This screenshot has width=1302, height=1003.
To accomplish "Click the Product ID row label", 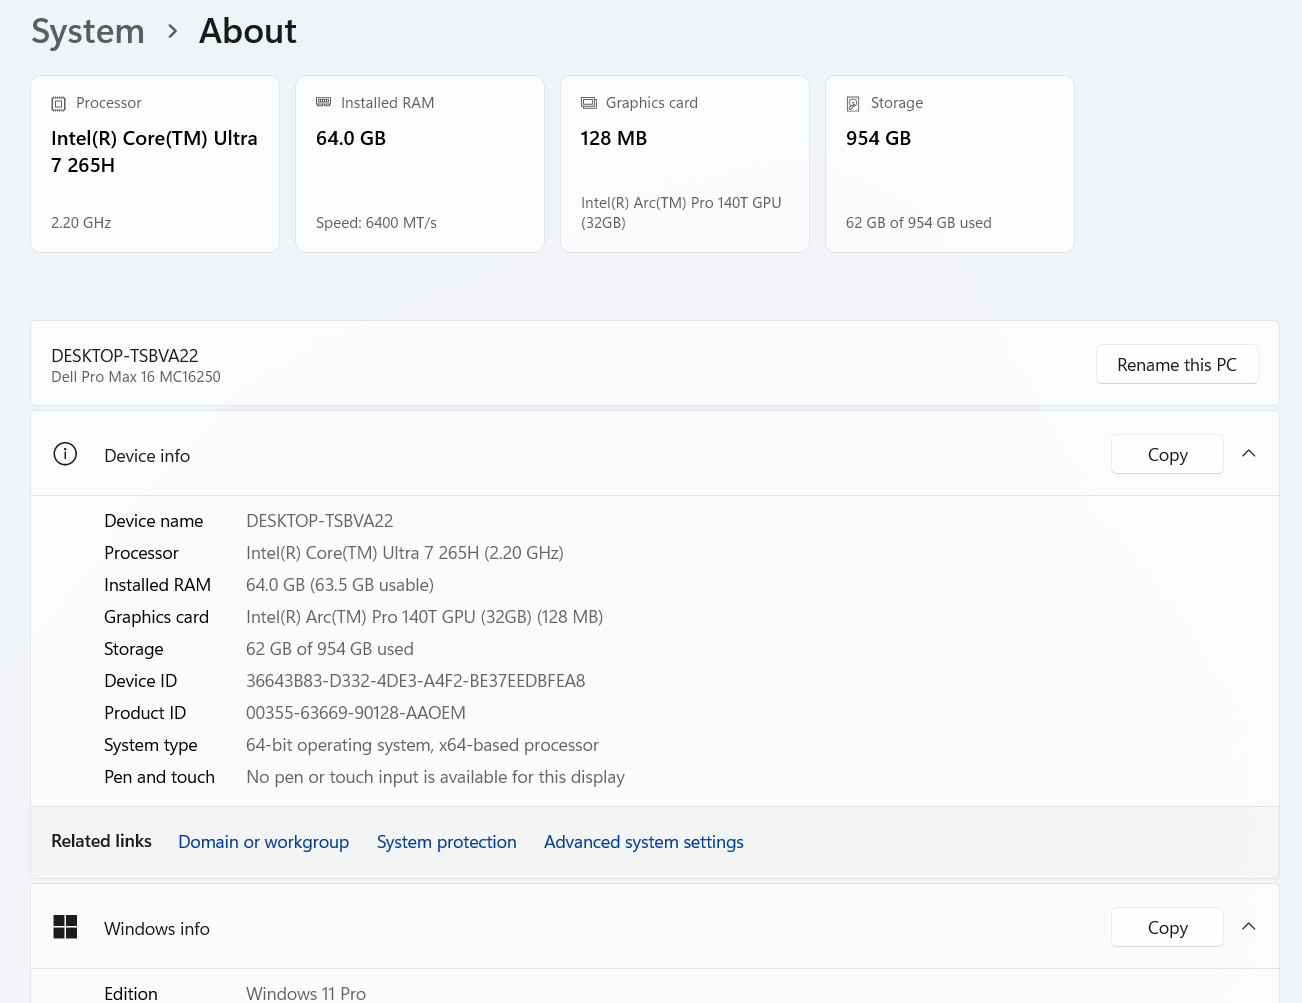I will (x=145, y=713).
